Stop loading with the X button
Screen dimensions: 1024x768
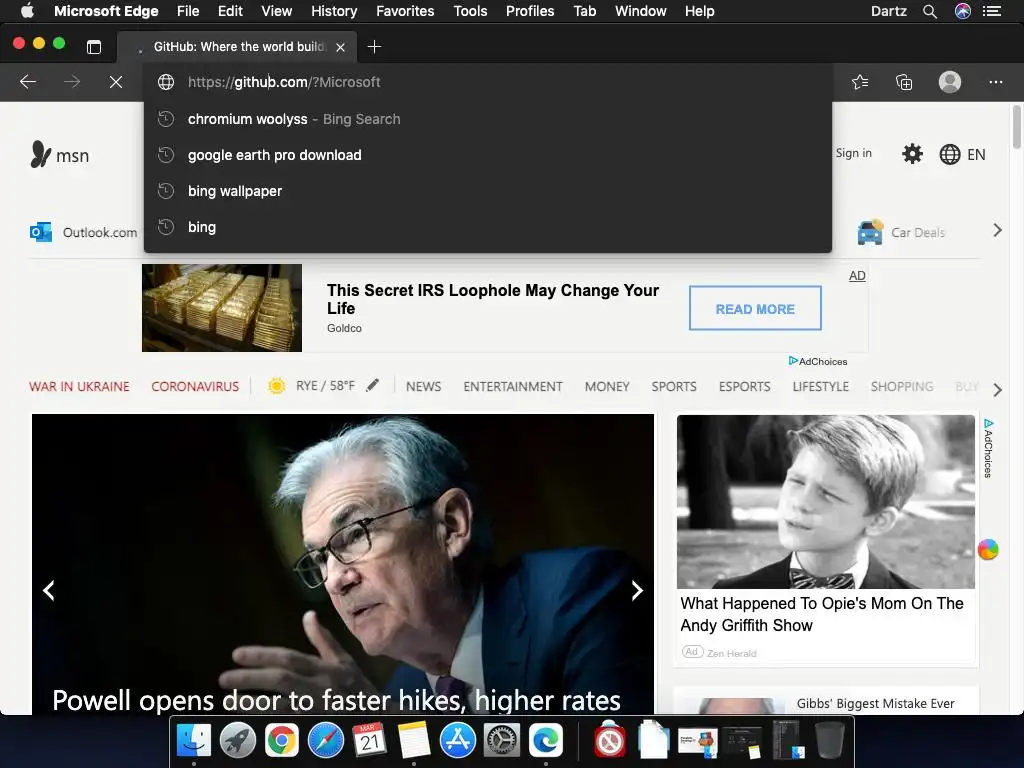[x=116, y=82]
